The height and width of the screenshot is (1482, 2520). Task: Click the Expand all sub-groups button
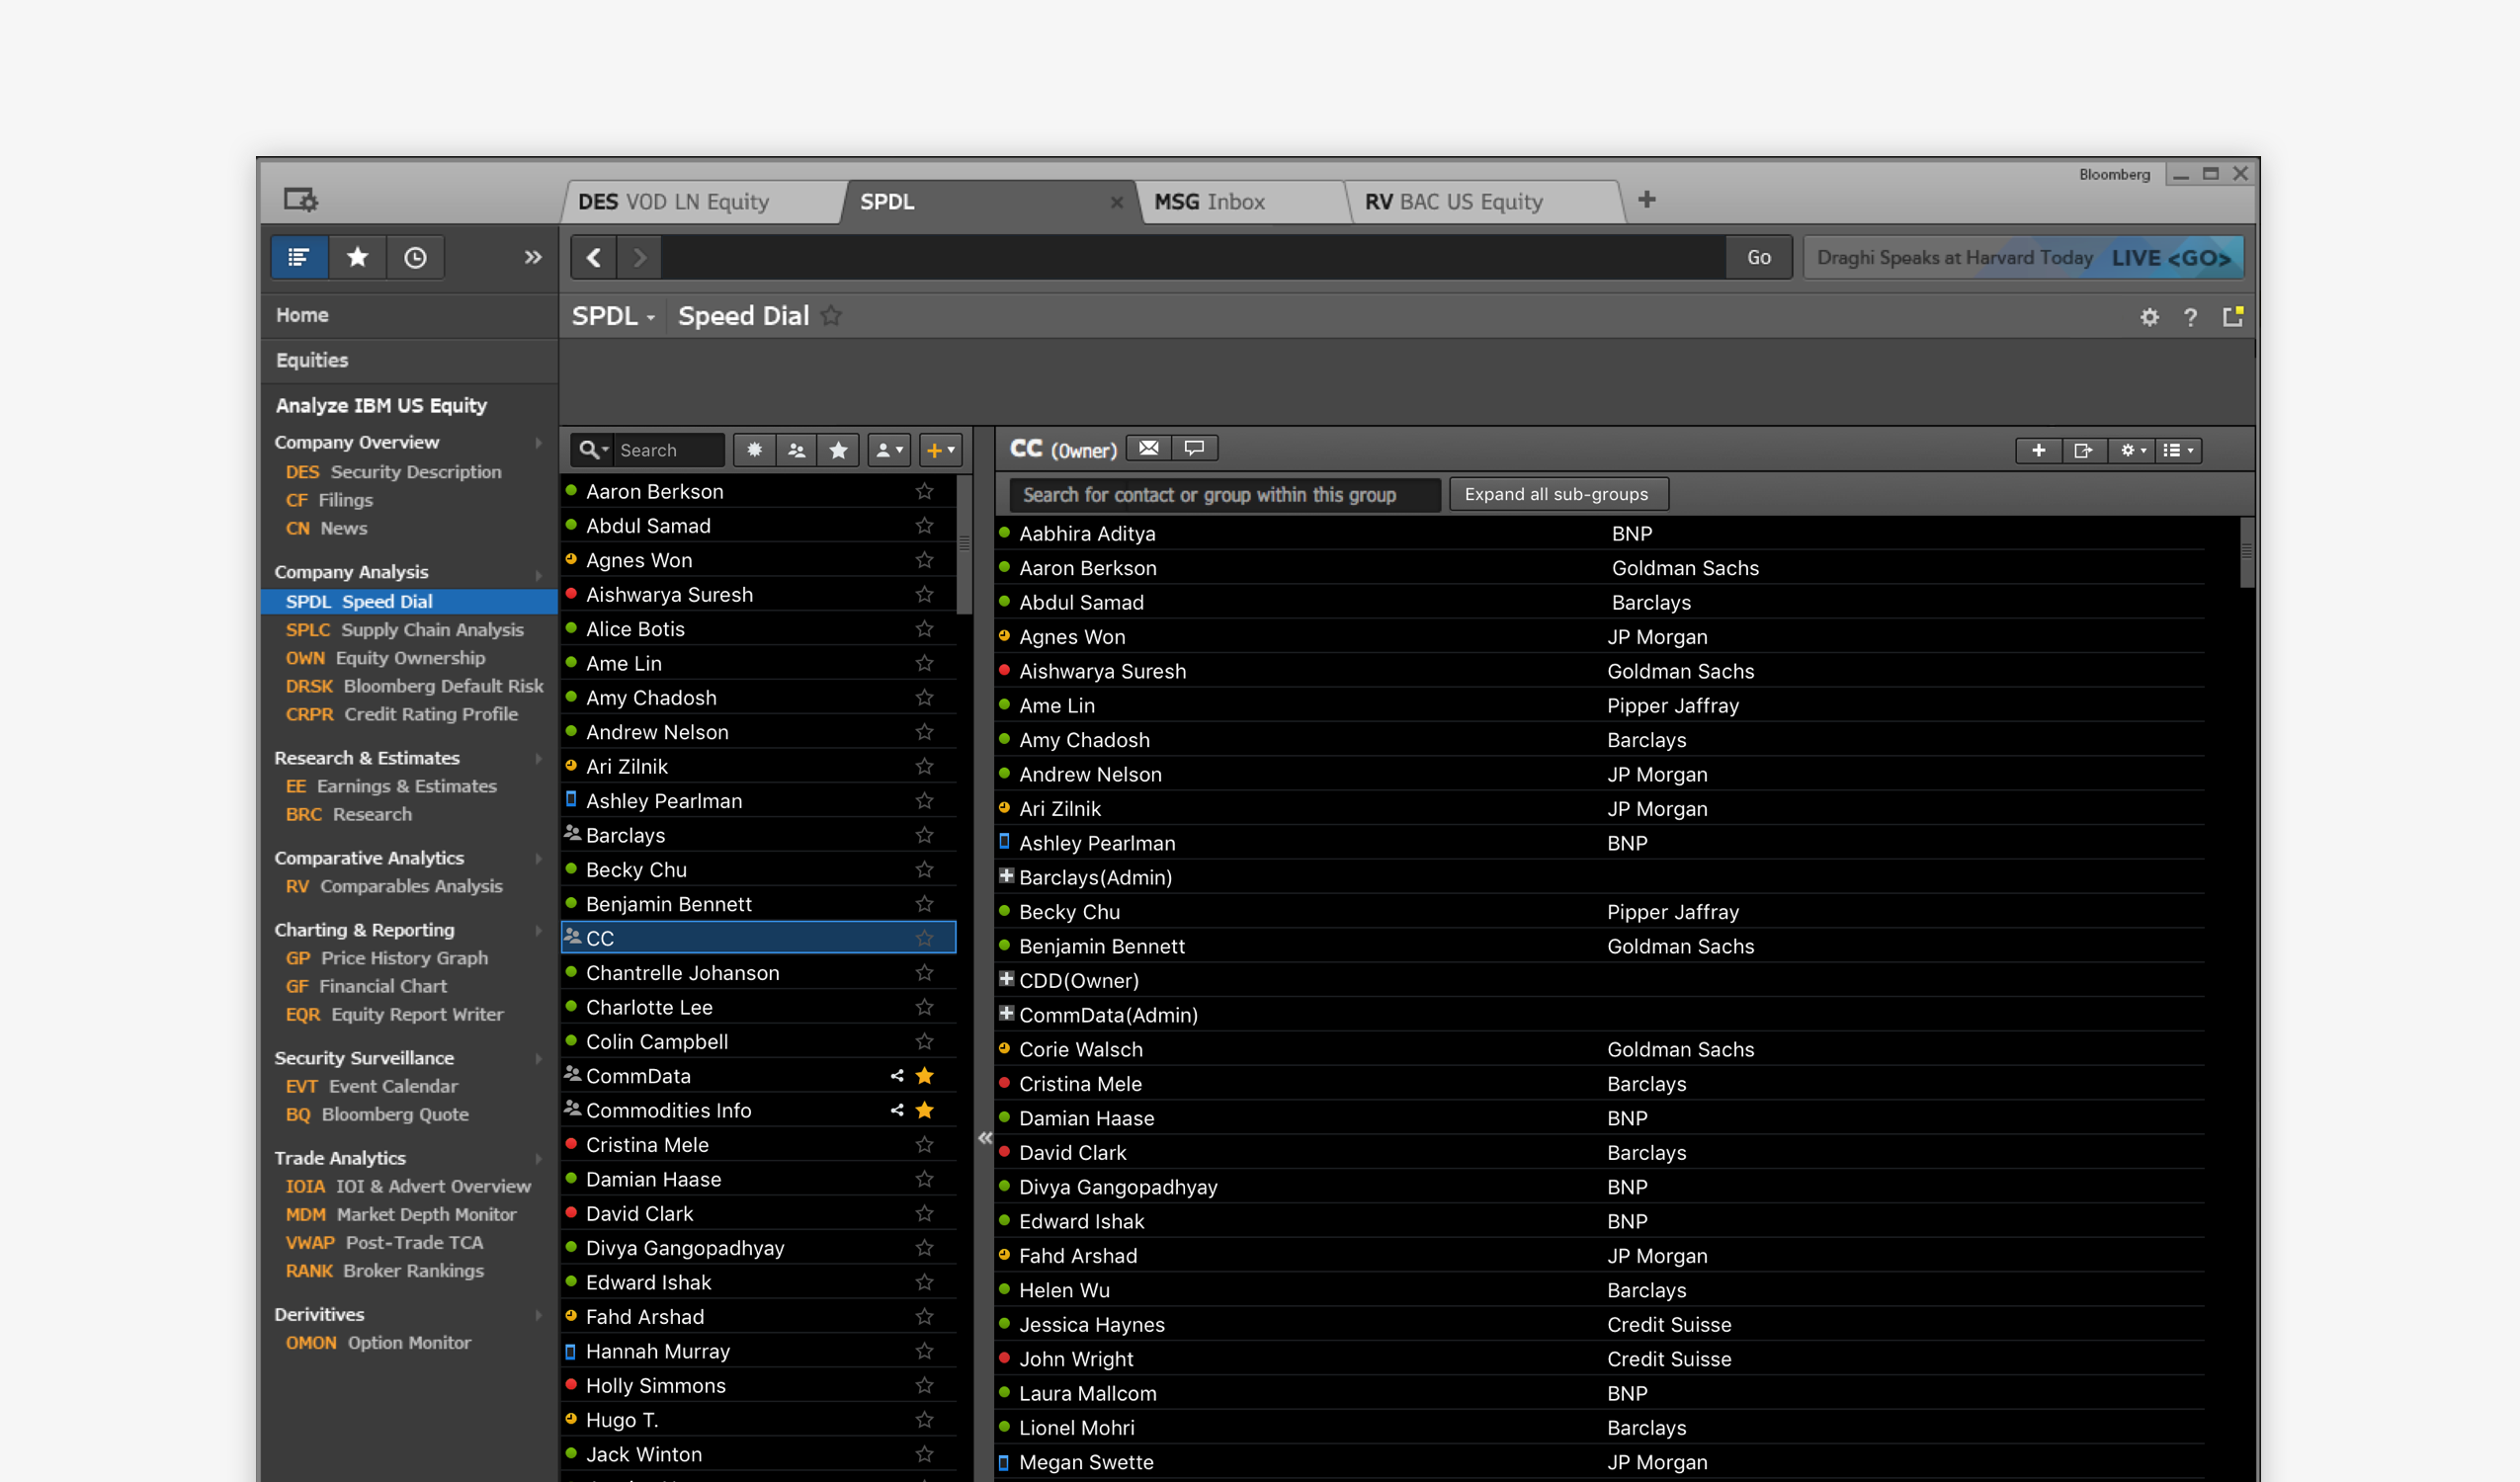1556,494
